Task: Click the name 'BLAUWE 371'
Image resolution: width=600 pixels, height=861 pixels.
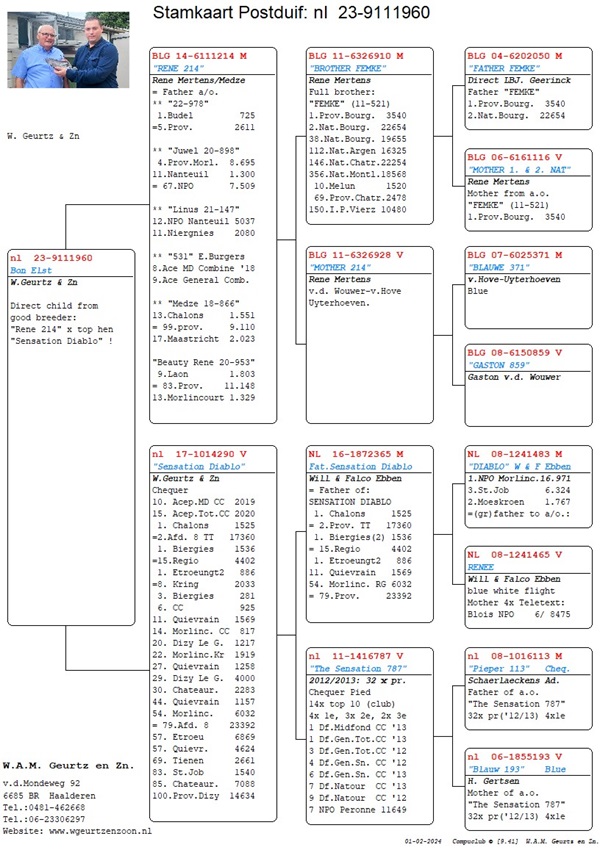Action: pyautogui.click(x=498, y=267)
